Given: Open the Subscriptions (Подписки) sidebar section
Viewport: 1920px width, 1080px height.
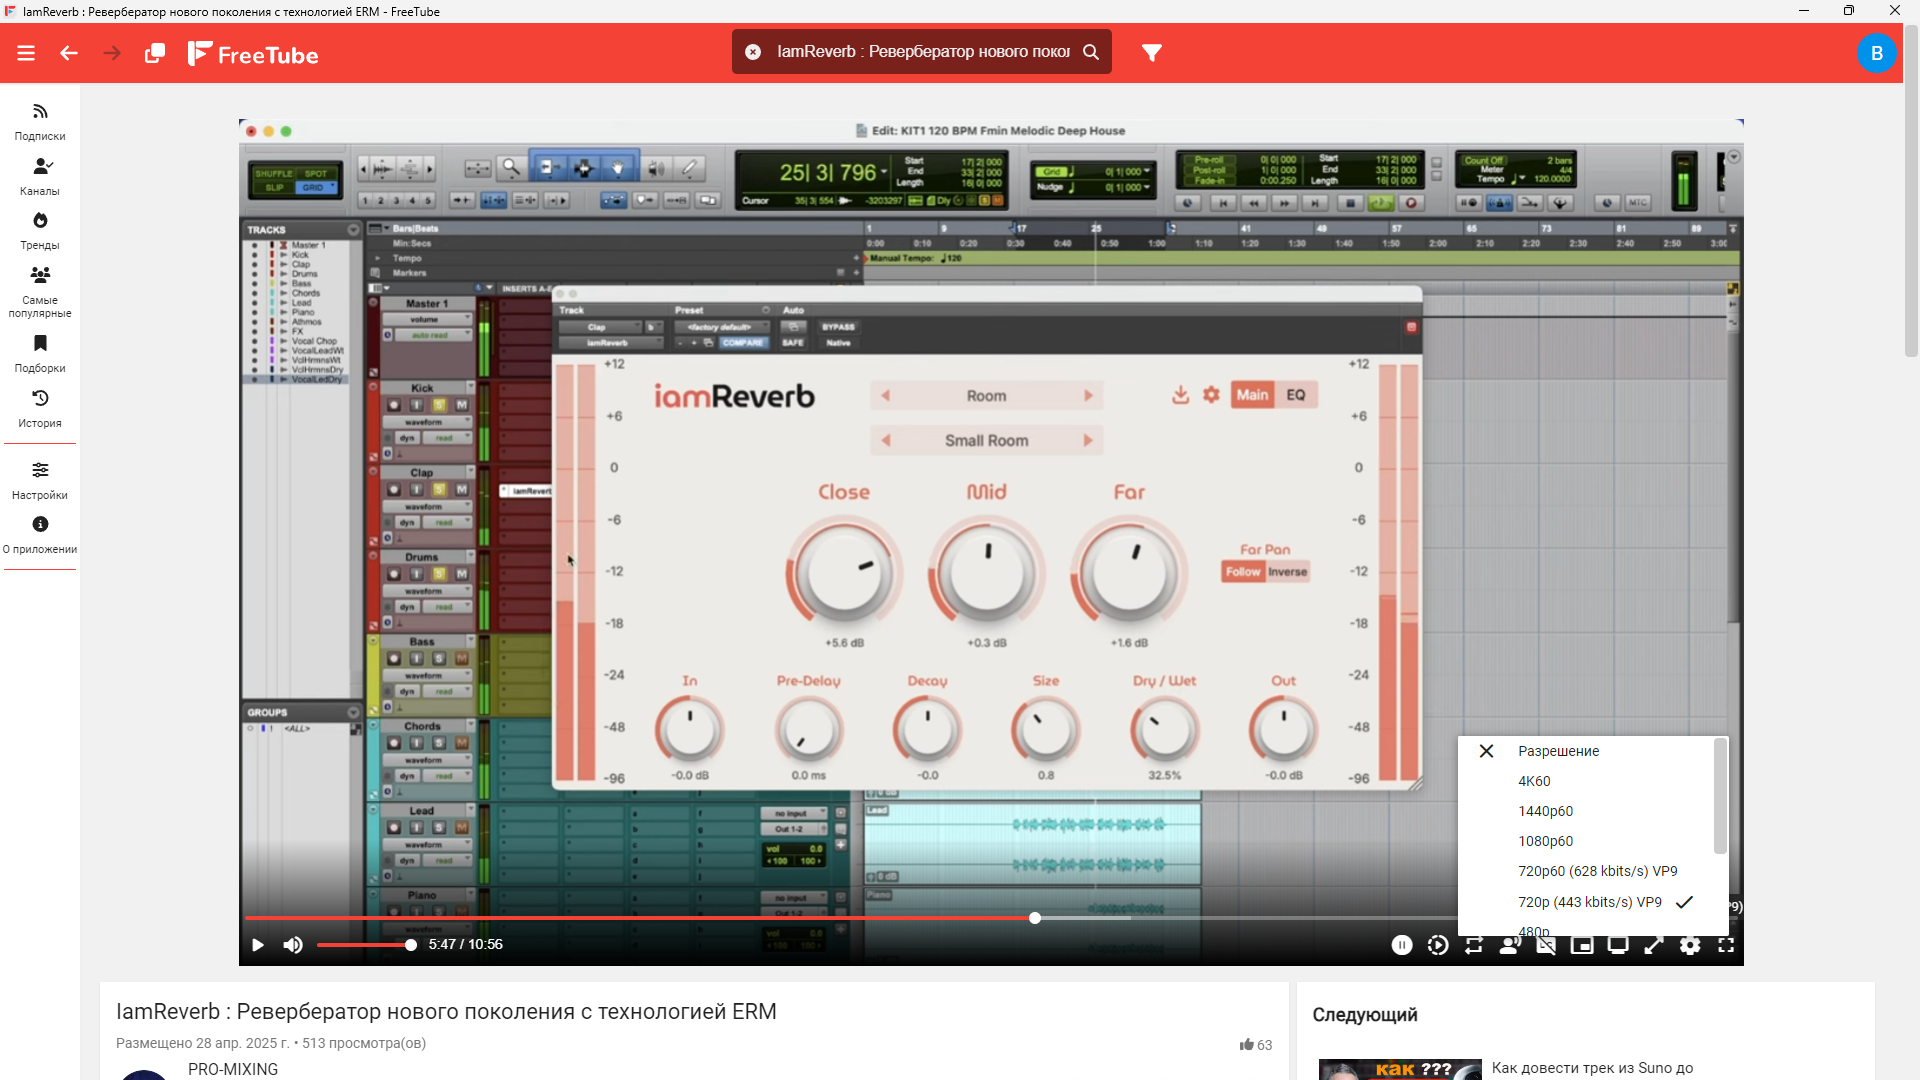Looking at the screenshot, I should [x=40, y=121].
